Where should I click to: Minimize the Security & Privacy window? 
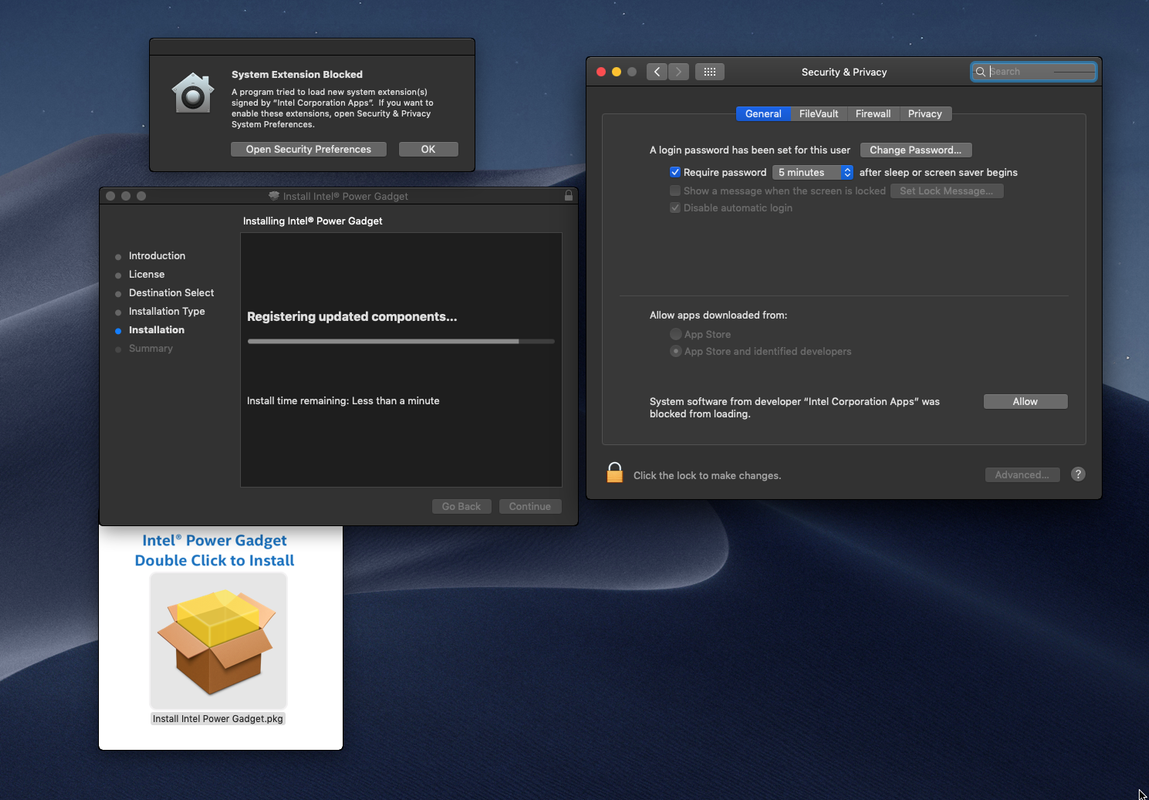[x=616, y=72]
